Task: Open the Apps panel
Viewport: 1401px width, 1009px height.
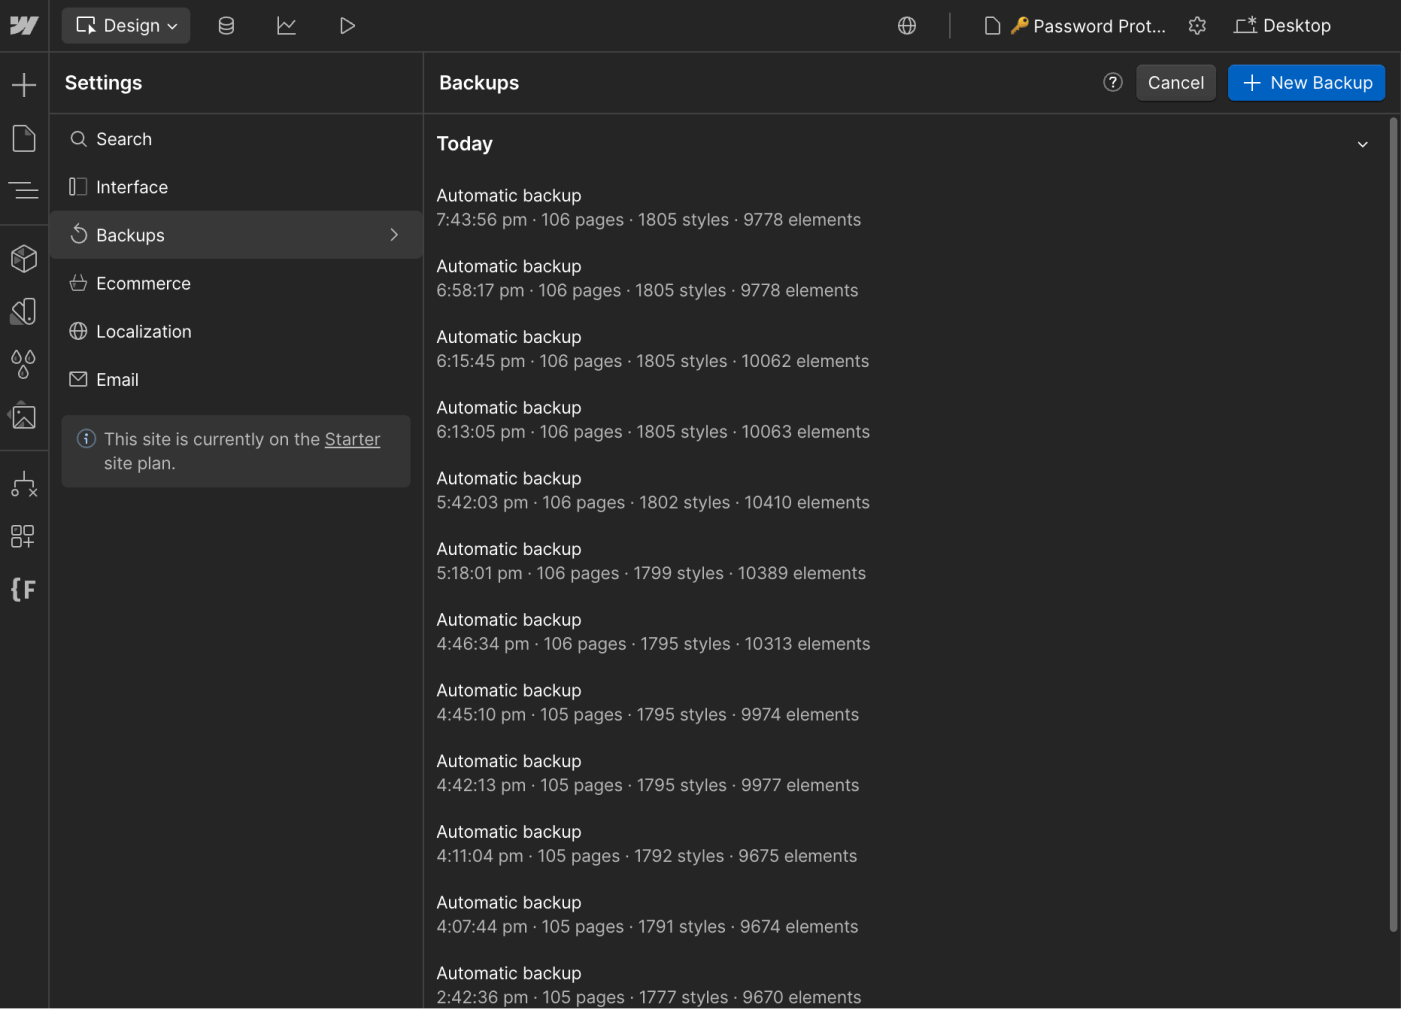Action: coord(24,536)
